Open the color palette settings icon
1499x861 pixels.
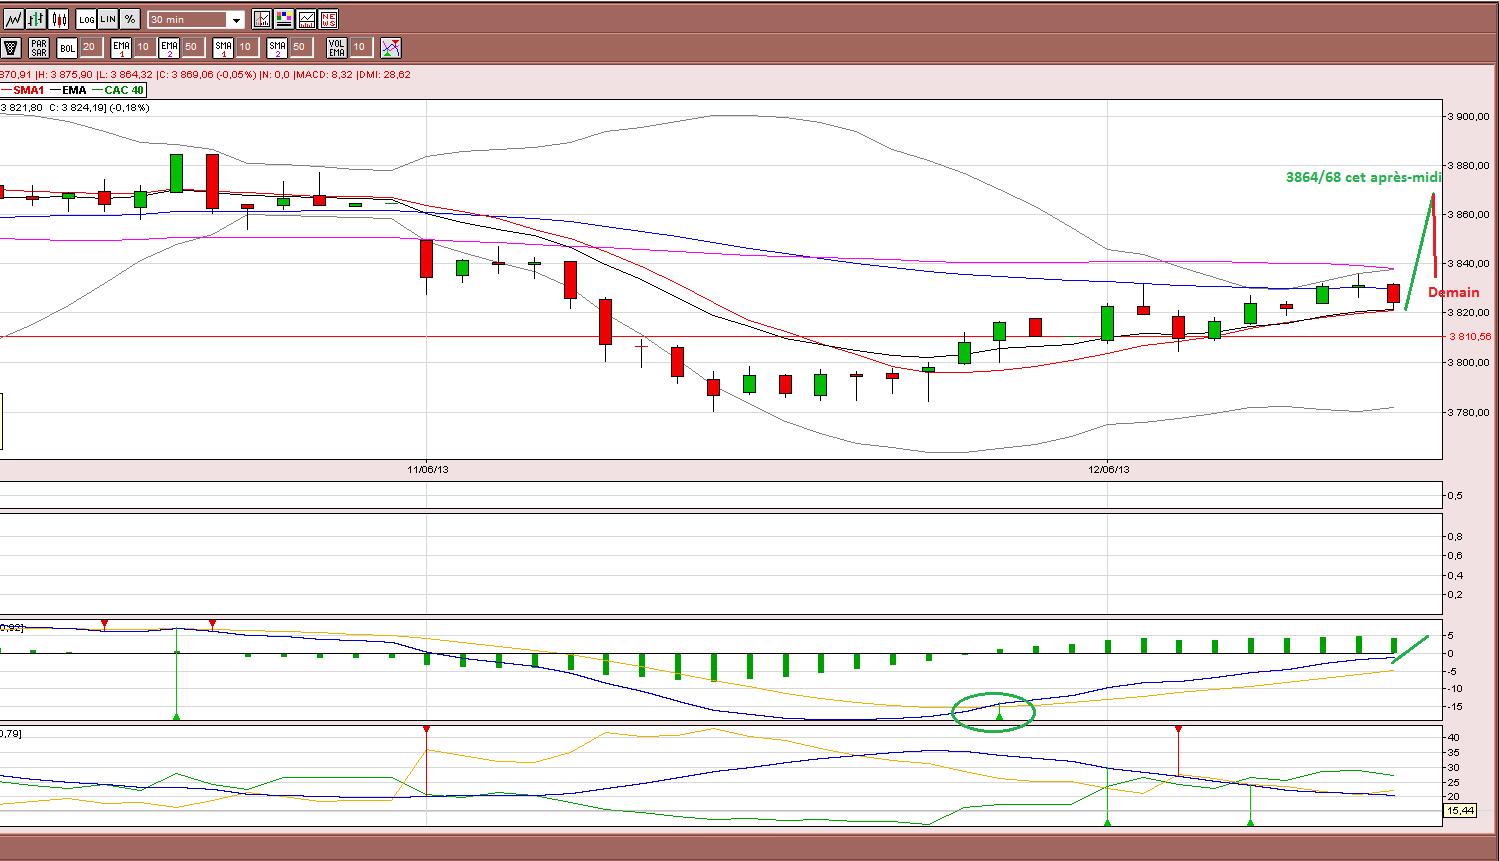(x=284, y=19)
